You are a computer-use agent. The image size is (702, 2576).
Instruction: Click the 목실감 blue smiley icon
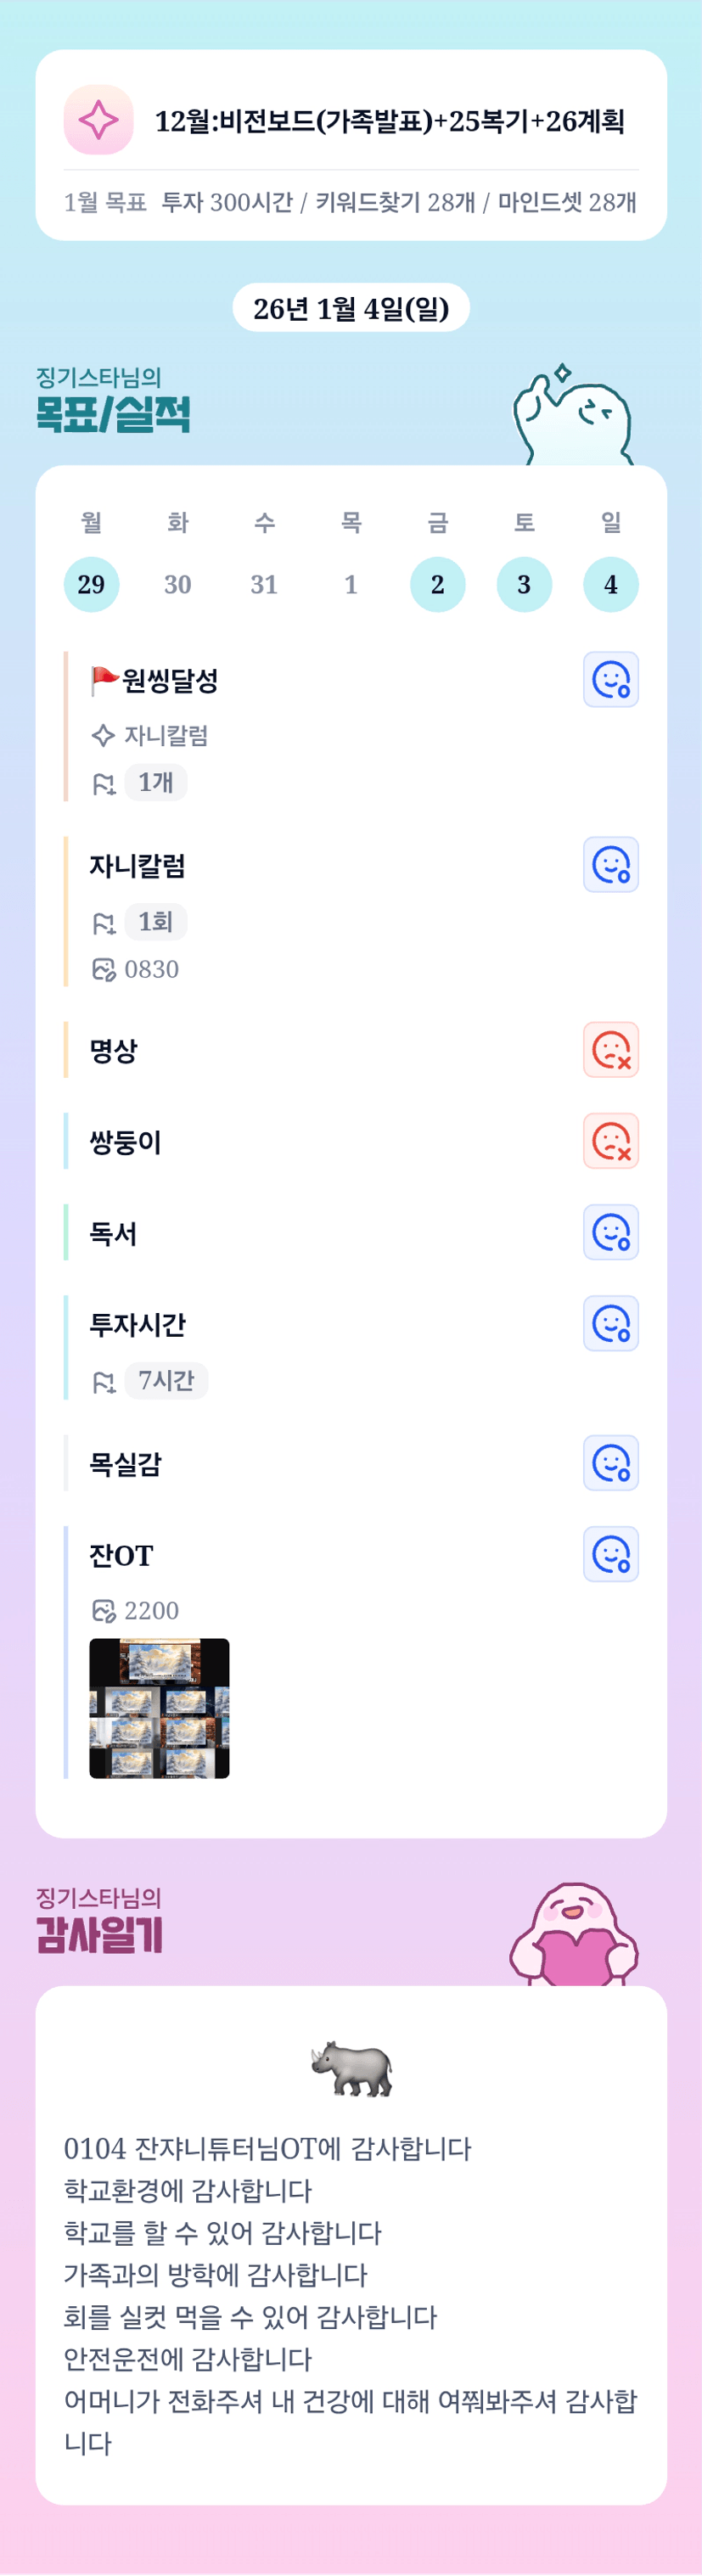point(610,1463)
